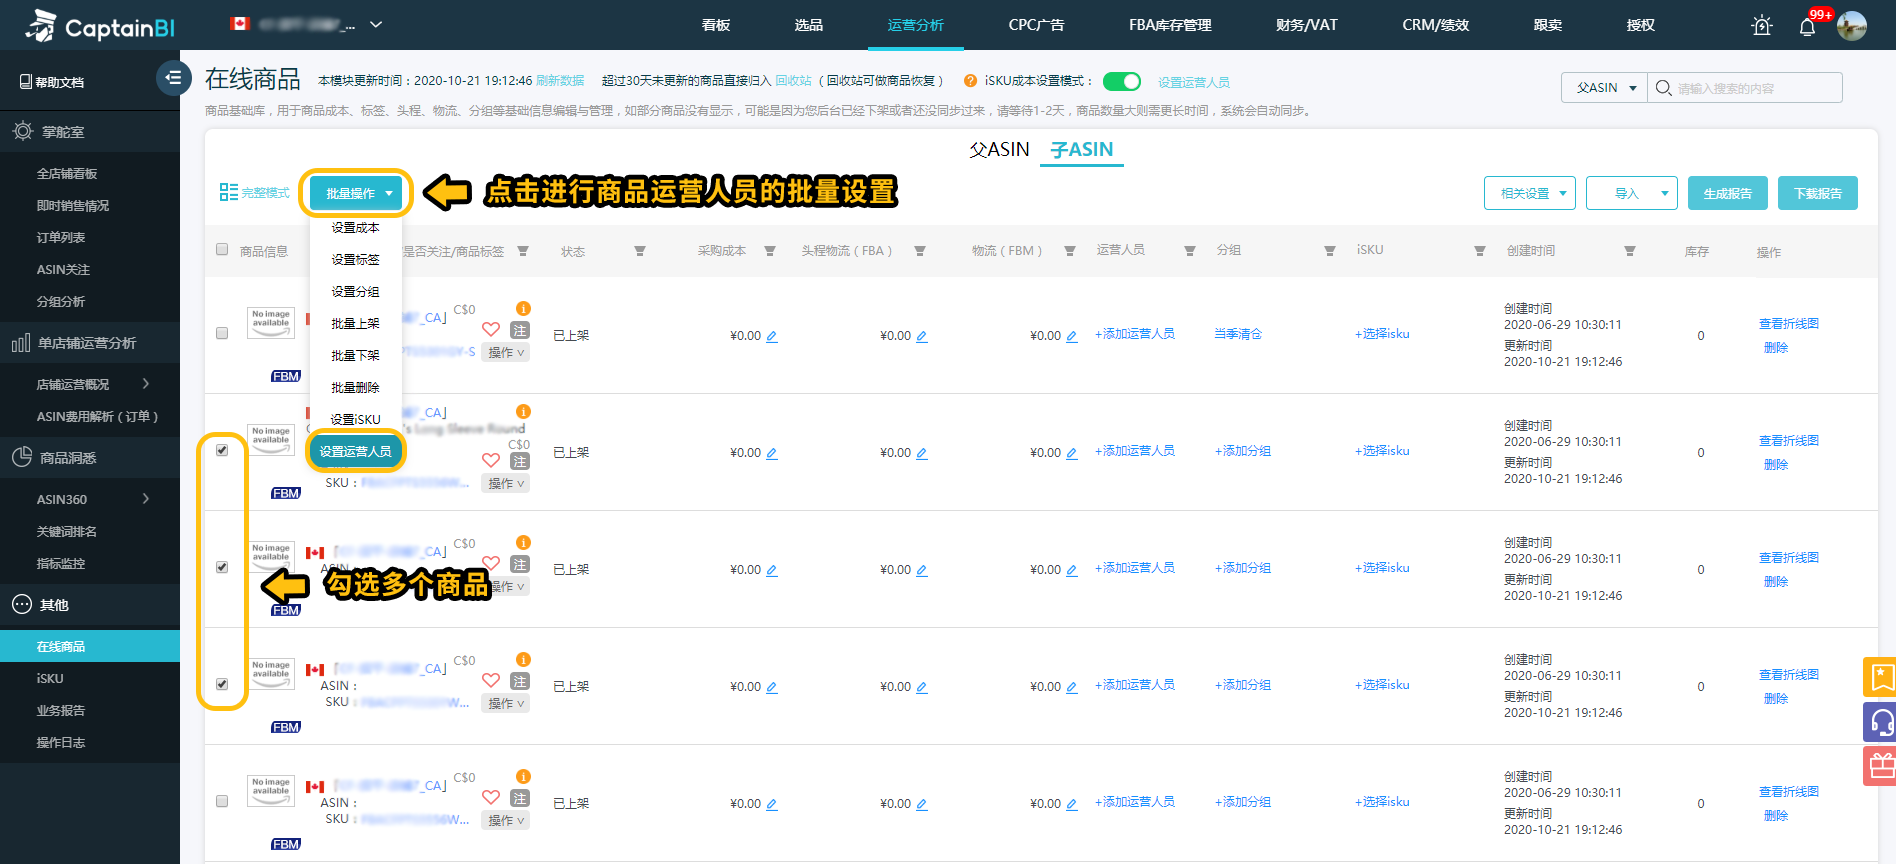Open the 导入 dropdown
This screenshot has width=1896, height=864.
click(1632, 193)
